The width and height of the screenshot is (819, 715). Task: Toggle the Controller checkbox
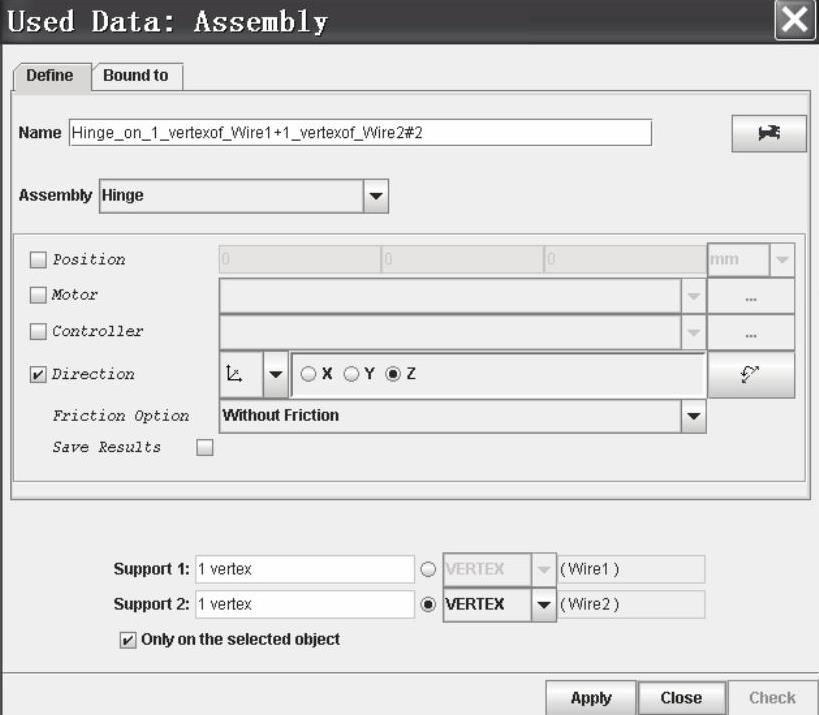(x=38, y=332)
